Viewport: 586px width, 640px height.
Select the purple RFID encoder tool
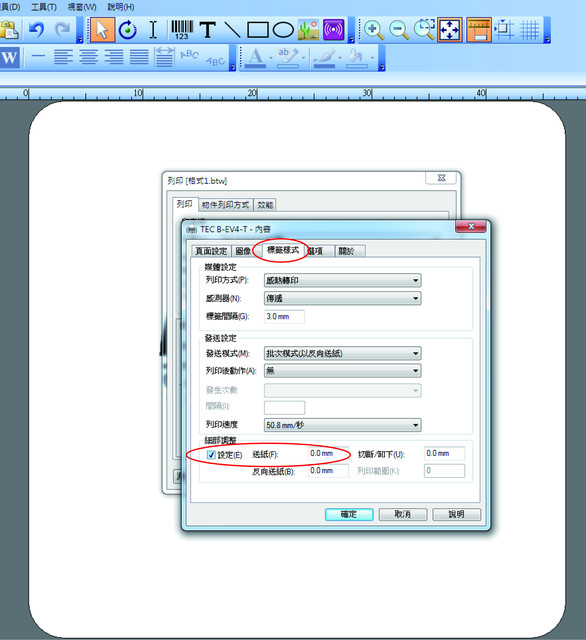click(334, 30)
